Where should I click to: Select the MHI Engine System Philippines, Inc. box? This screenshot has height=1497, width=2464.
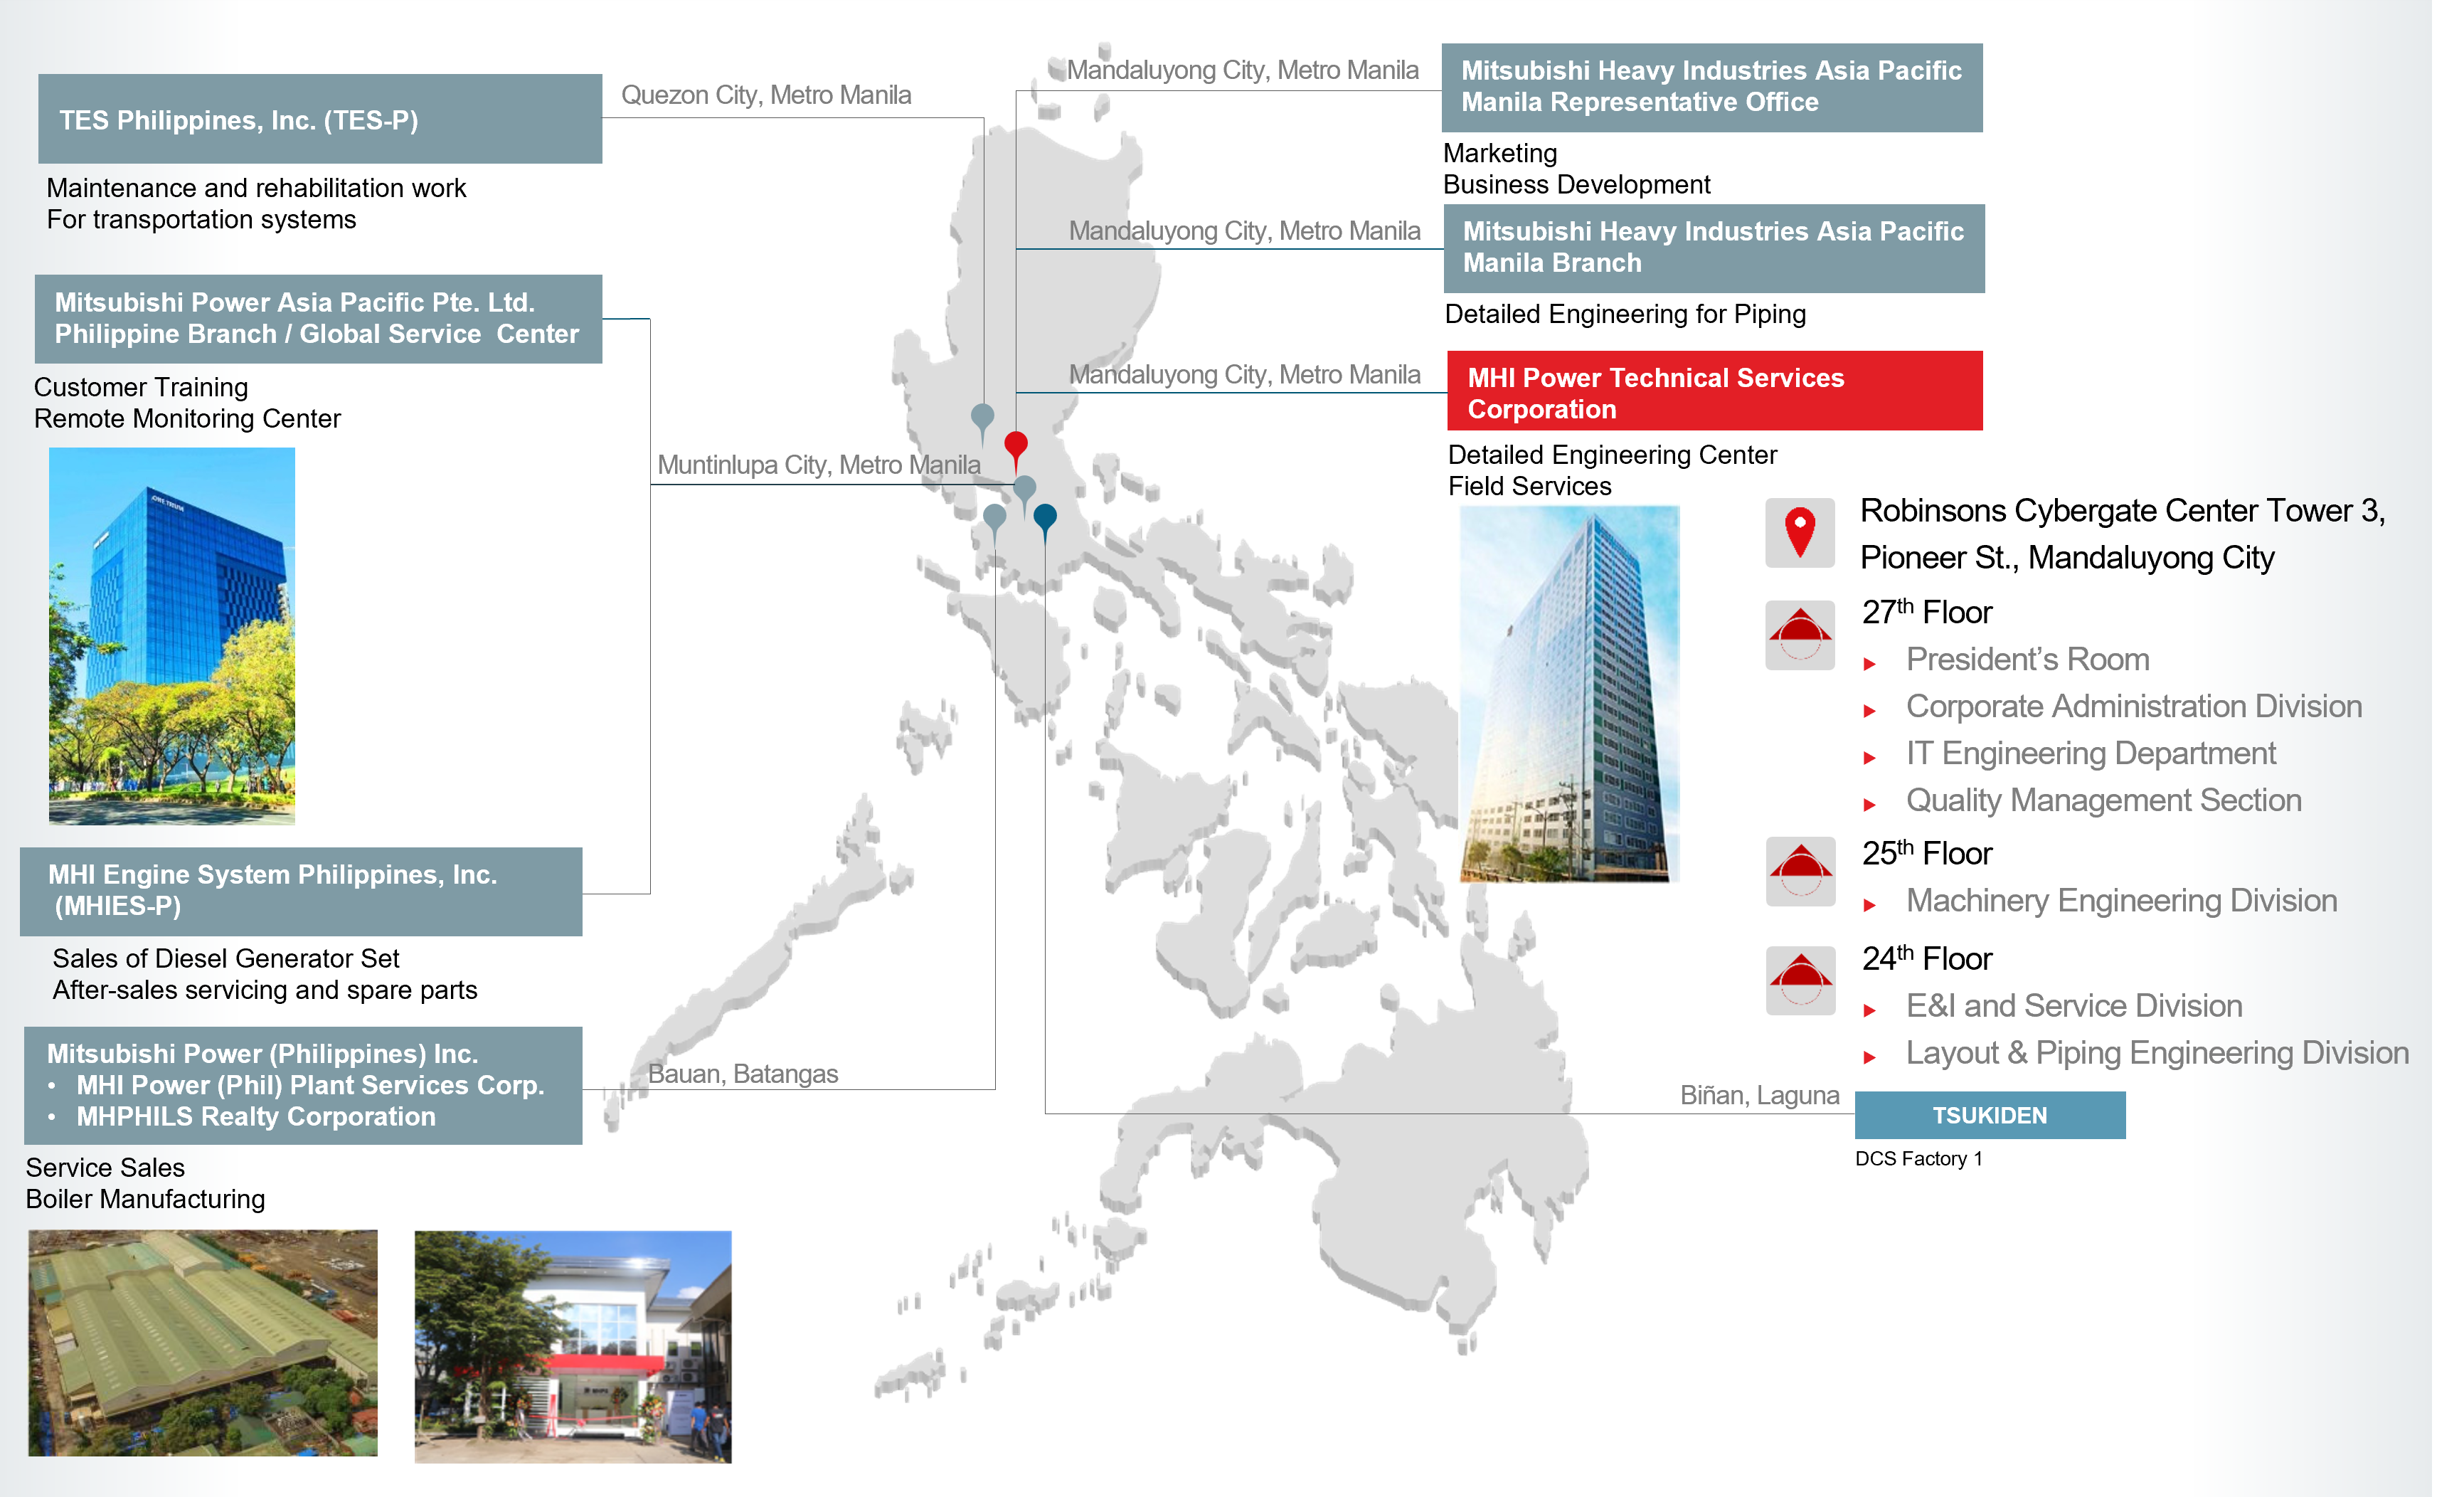click(301, 892)
